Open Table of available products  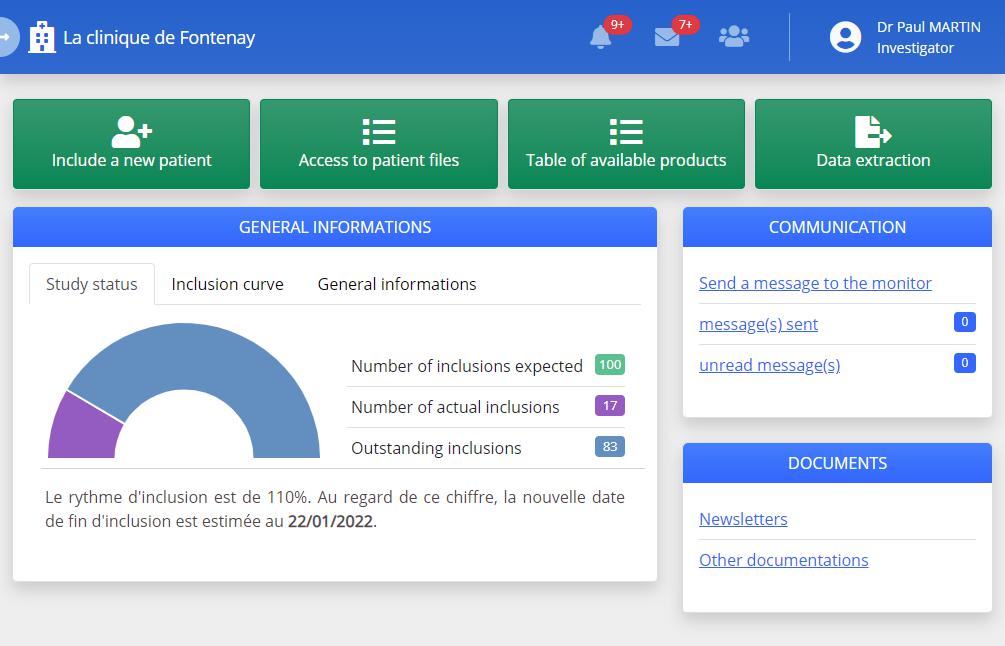coord(626,144)
